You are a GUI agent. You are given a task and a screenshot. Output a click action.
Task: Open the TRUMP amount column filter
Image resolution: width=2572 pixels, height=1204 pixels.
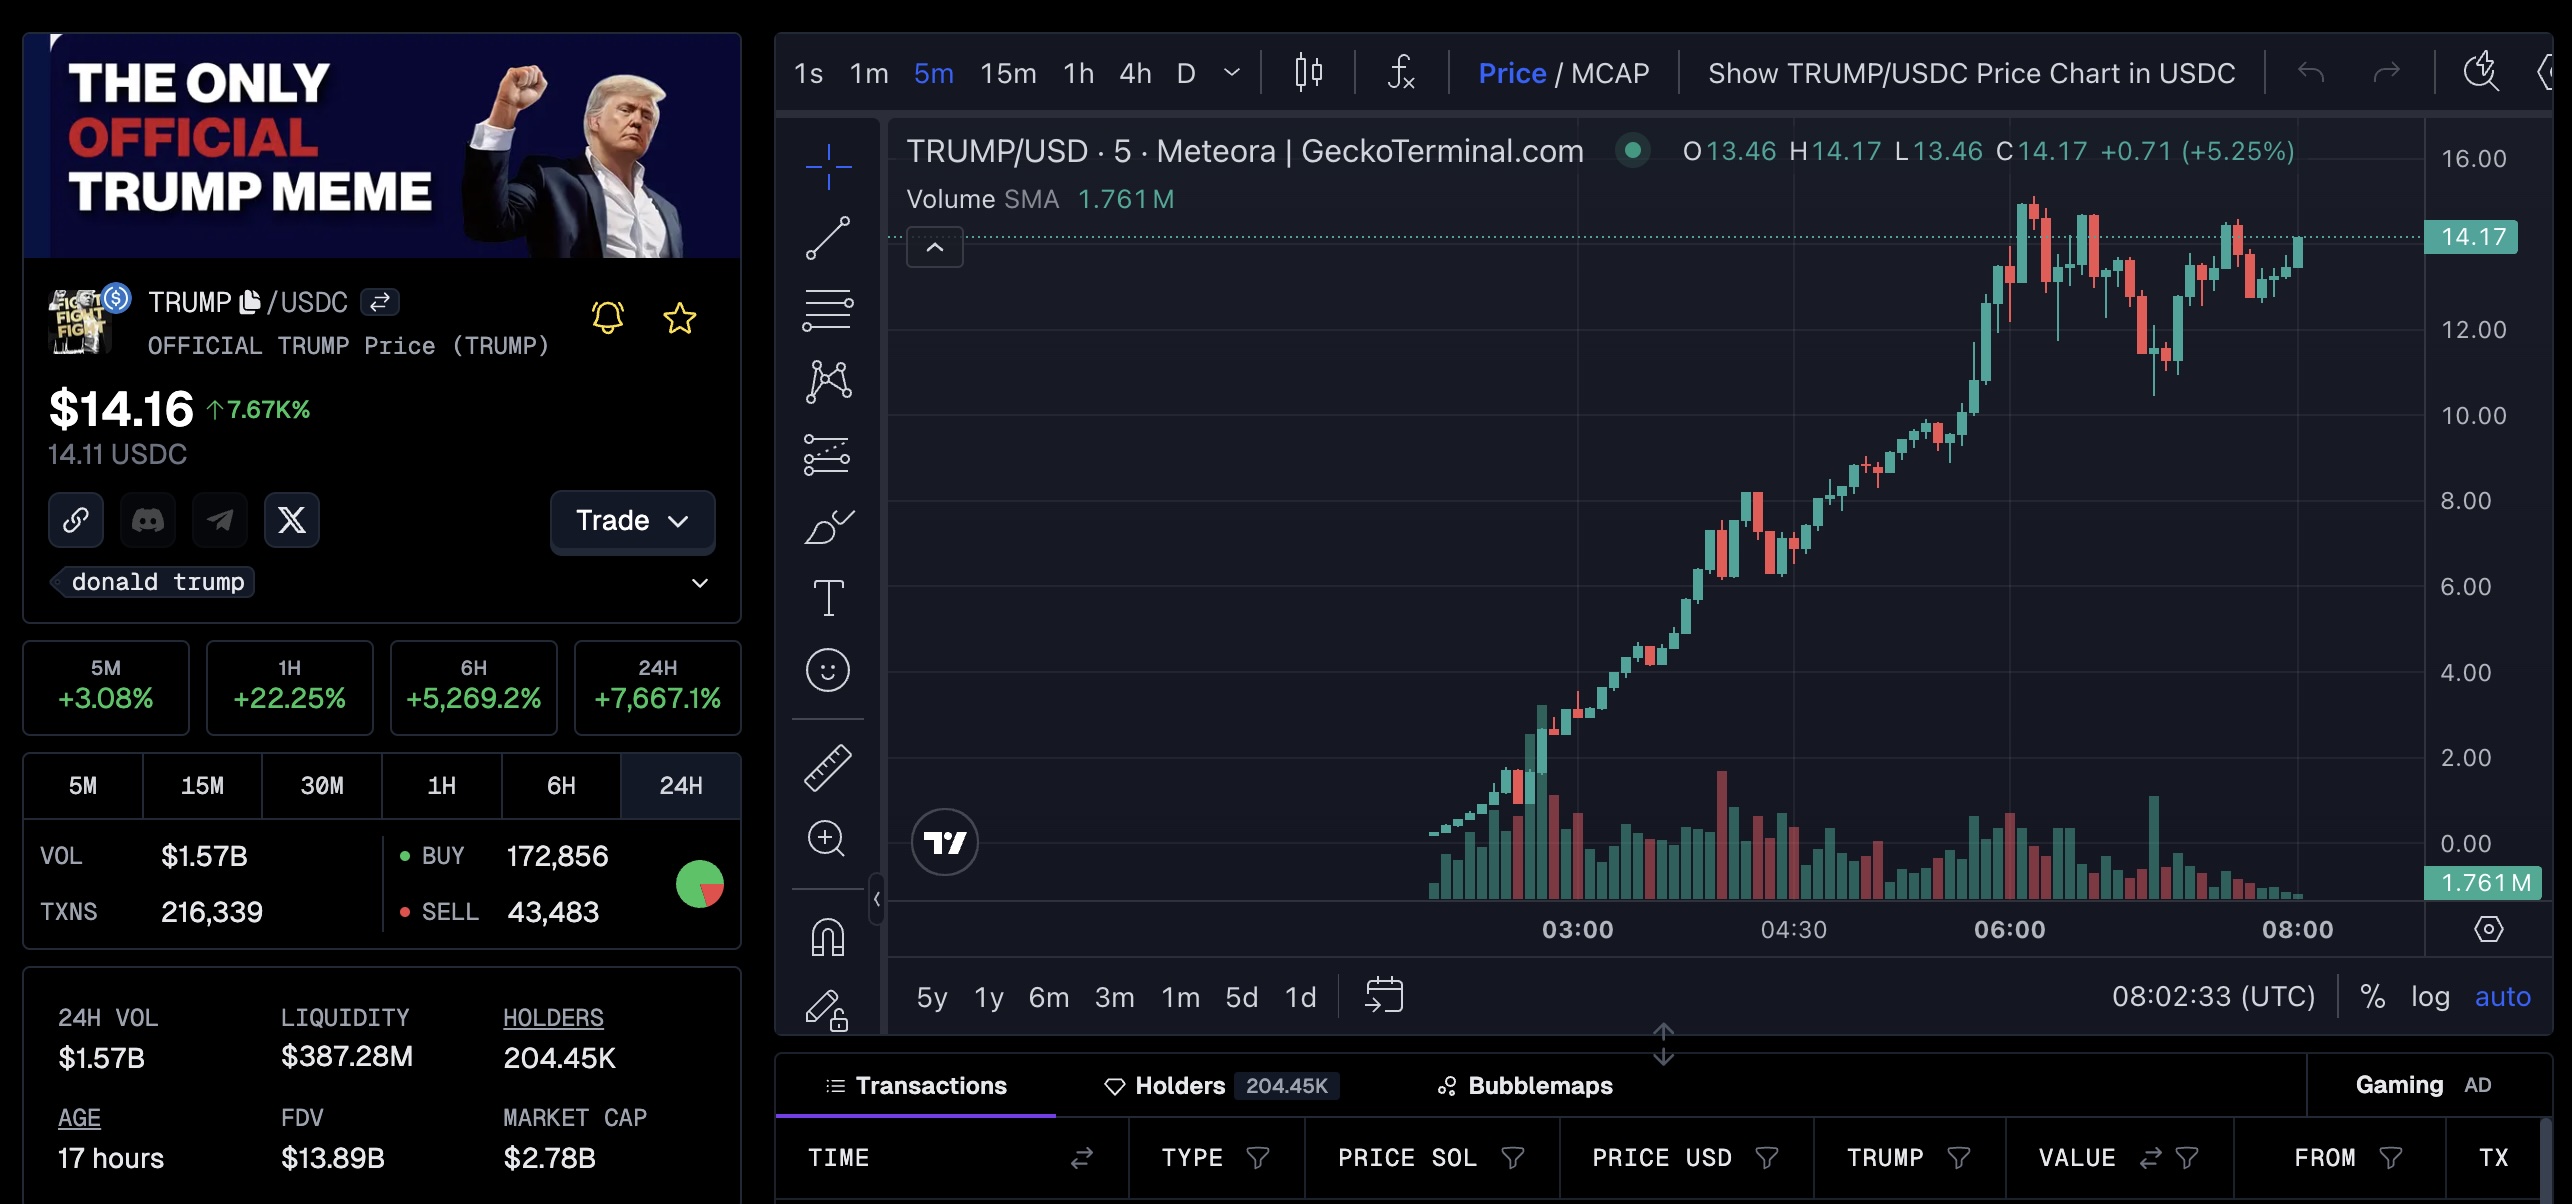pos(1959,1158)
